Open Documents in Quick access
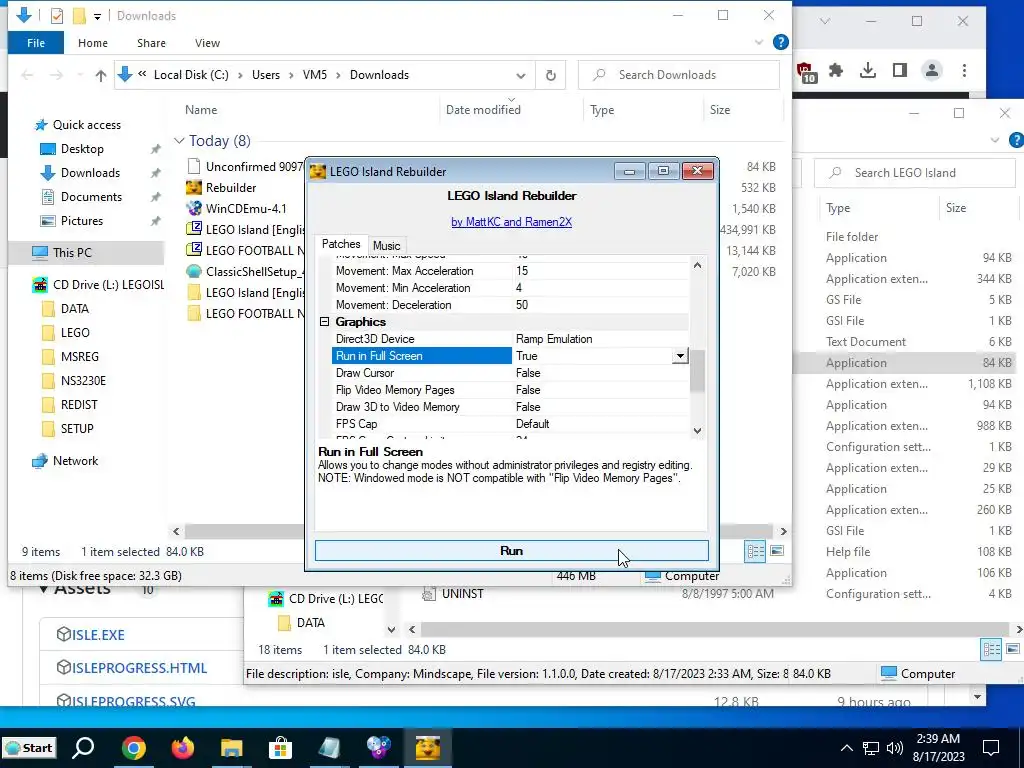 91,197
